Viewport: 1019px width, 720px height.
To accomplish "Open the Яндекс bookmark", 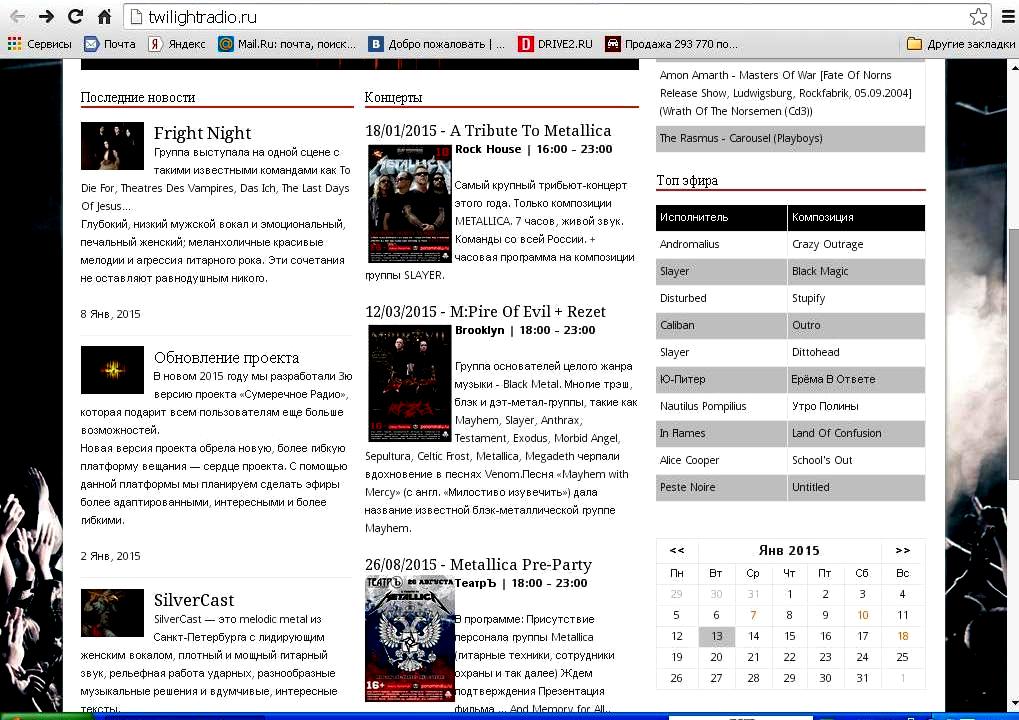I will click(177, 44).
